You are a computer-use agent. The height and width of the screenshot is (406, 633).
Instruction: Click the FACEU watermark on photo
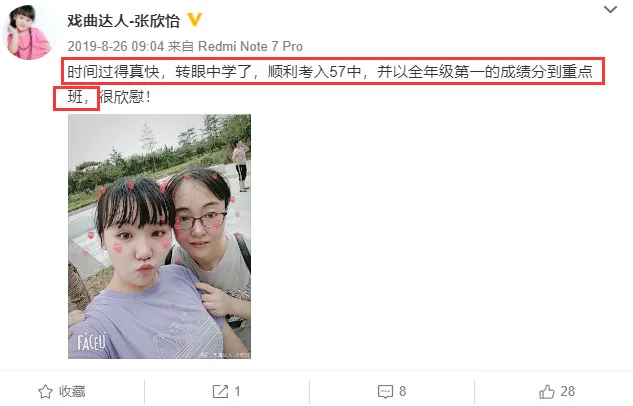(x=91, y=343)
